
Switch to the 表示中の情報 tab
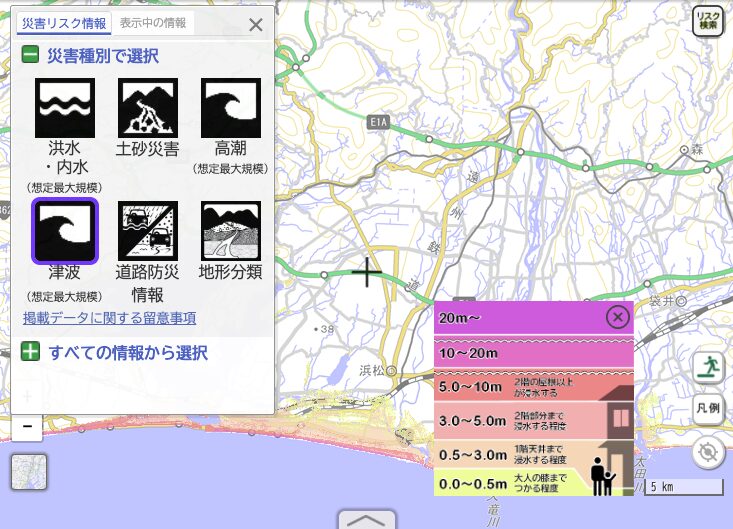[152, 23]
